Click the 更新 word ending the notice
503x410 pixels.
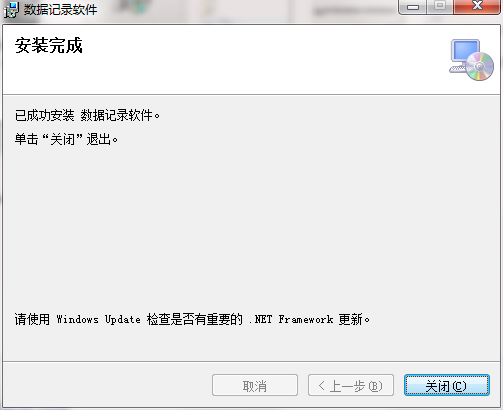pyautogui.click(x=350, y=319)
